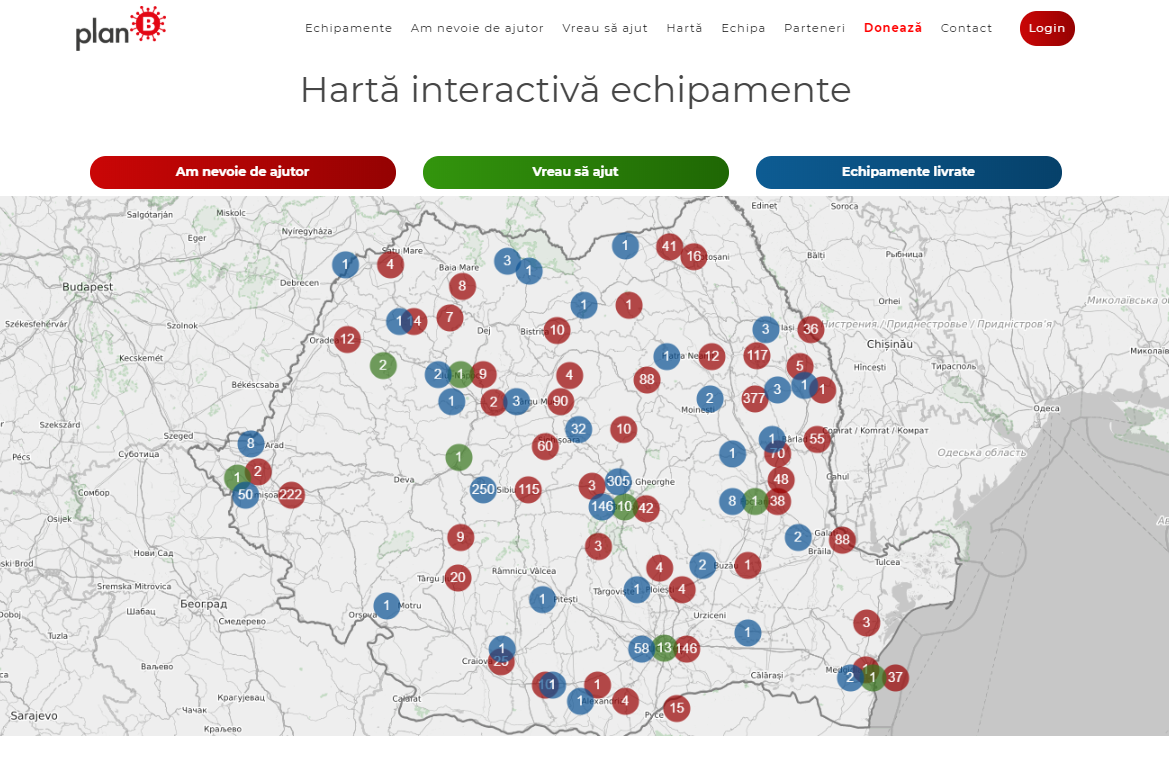Viewport: 1169px width, 761px height.
Task: Click the Login button
Action: [1046, 28]
